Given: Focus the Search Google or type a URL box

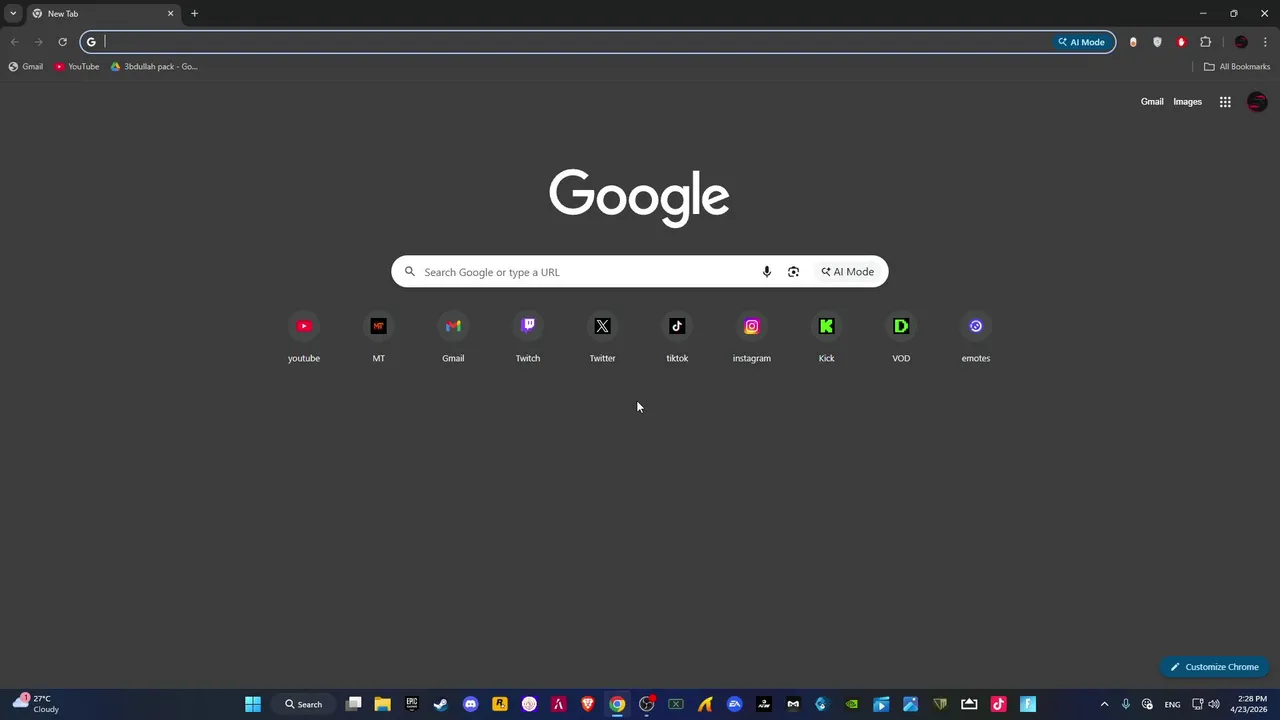Looking at the screenshot, I should click(x=640, y=272).
